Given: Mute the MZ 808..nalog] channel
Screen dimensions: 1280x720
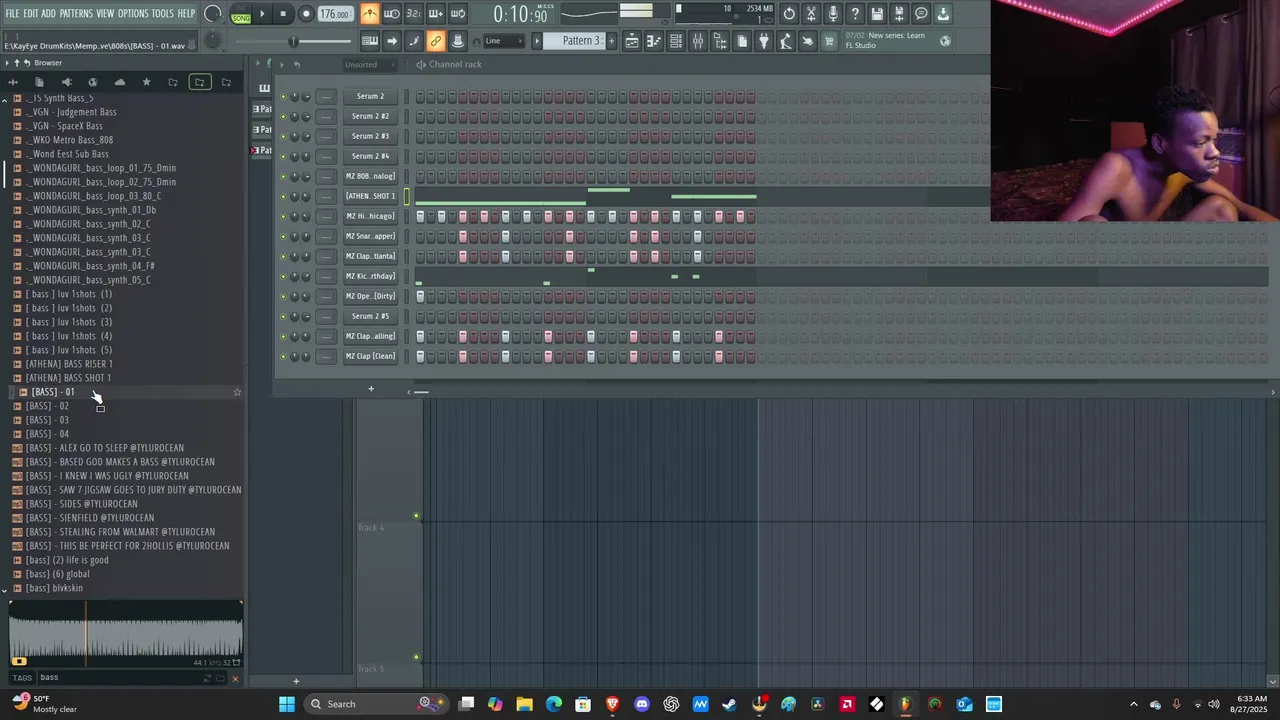Looking at the screenshot, I should click(283, 176).
